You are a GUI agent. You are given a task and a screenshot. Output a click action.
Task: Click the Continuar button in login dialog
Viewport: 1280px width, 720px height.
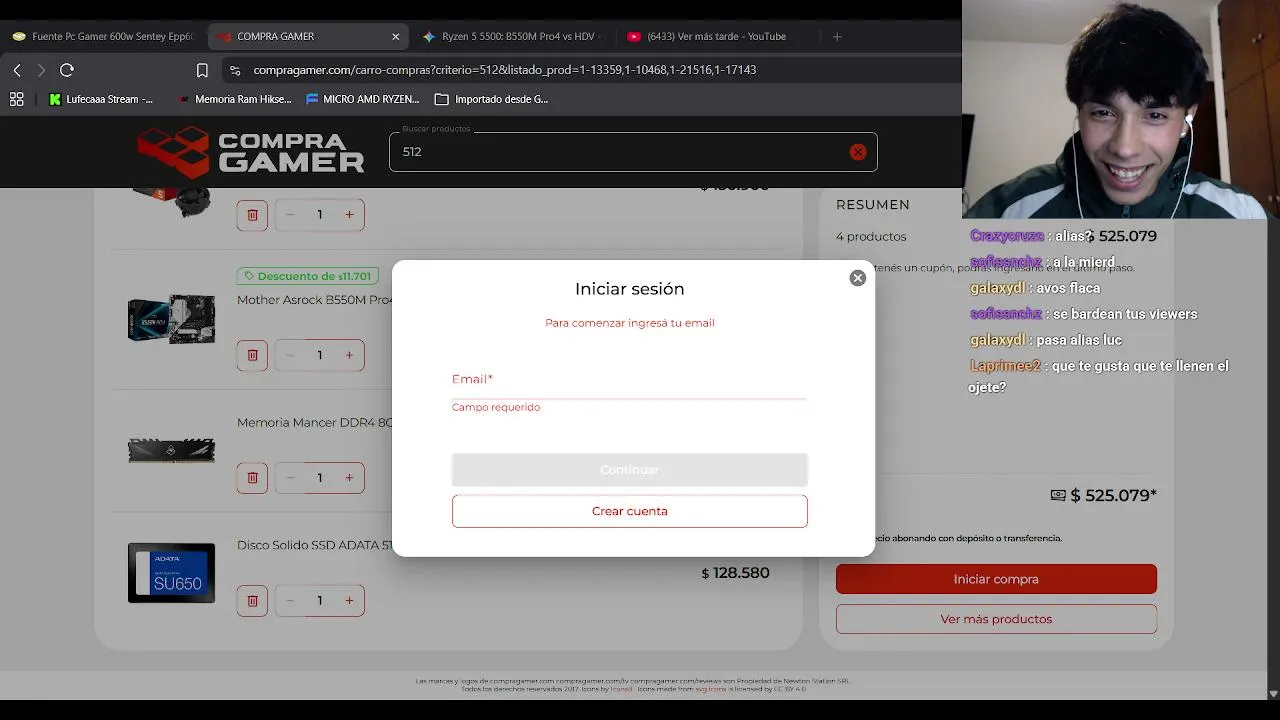pos(629,470)
